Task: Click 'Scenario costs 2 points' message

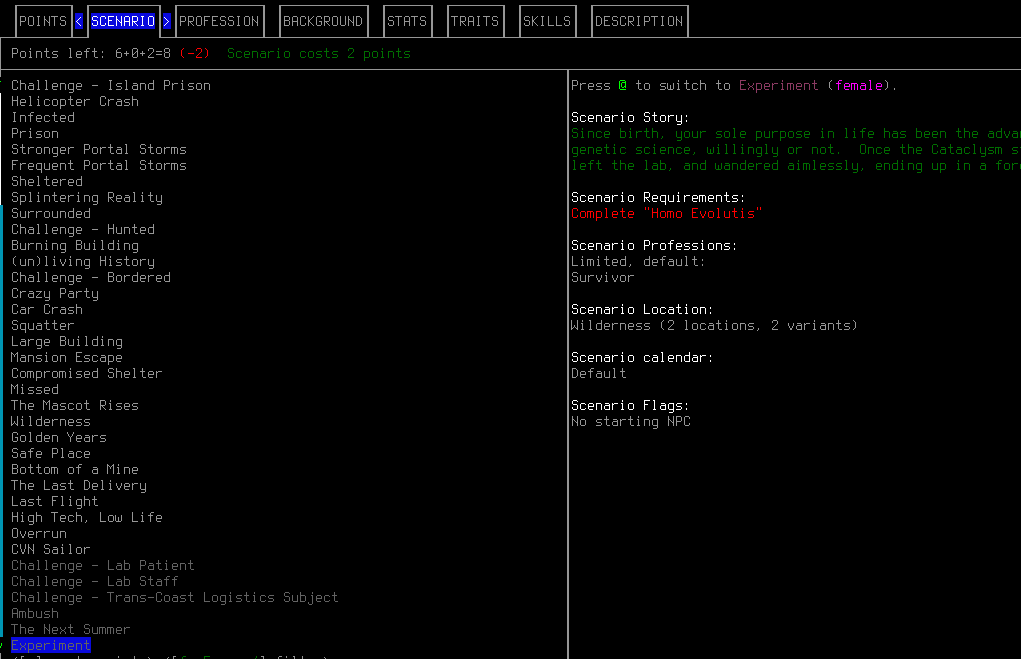Action: [x=319, y=53]
